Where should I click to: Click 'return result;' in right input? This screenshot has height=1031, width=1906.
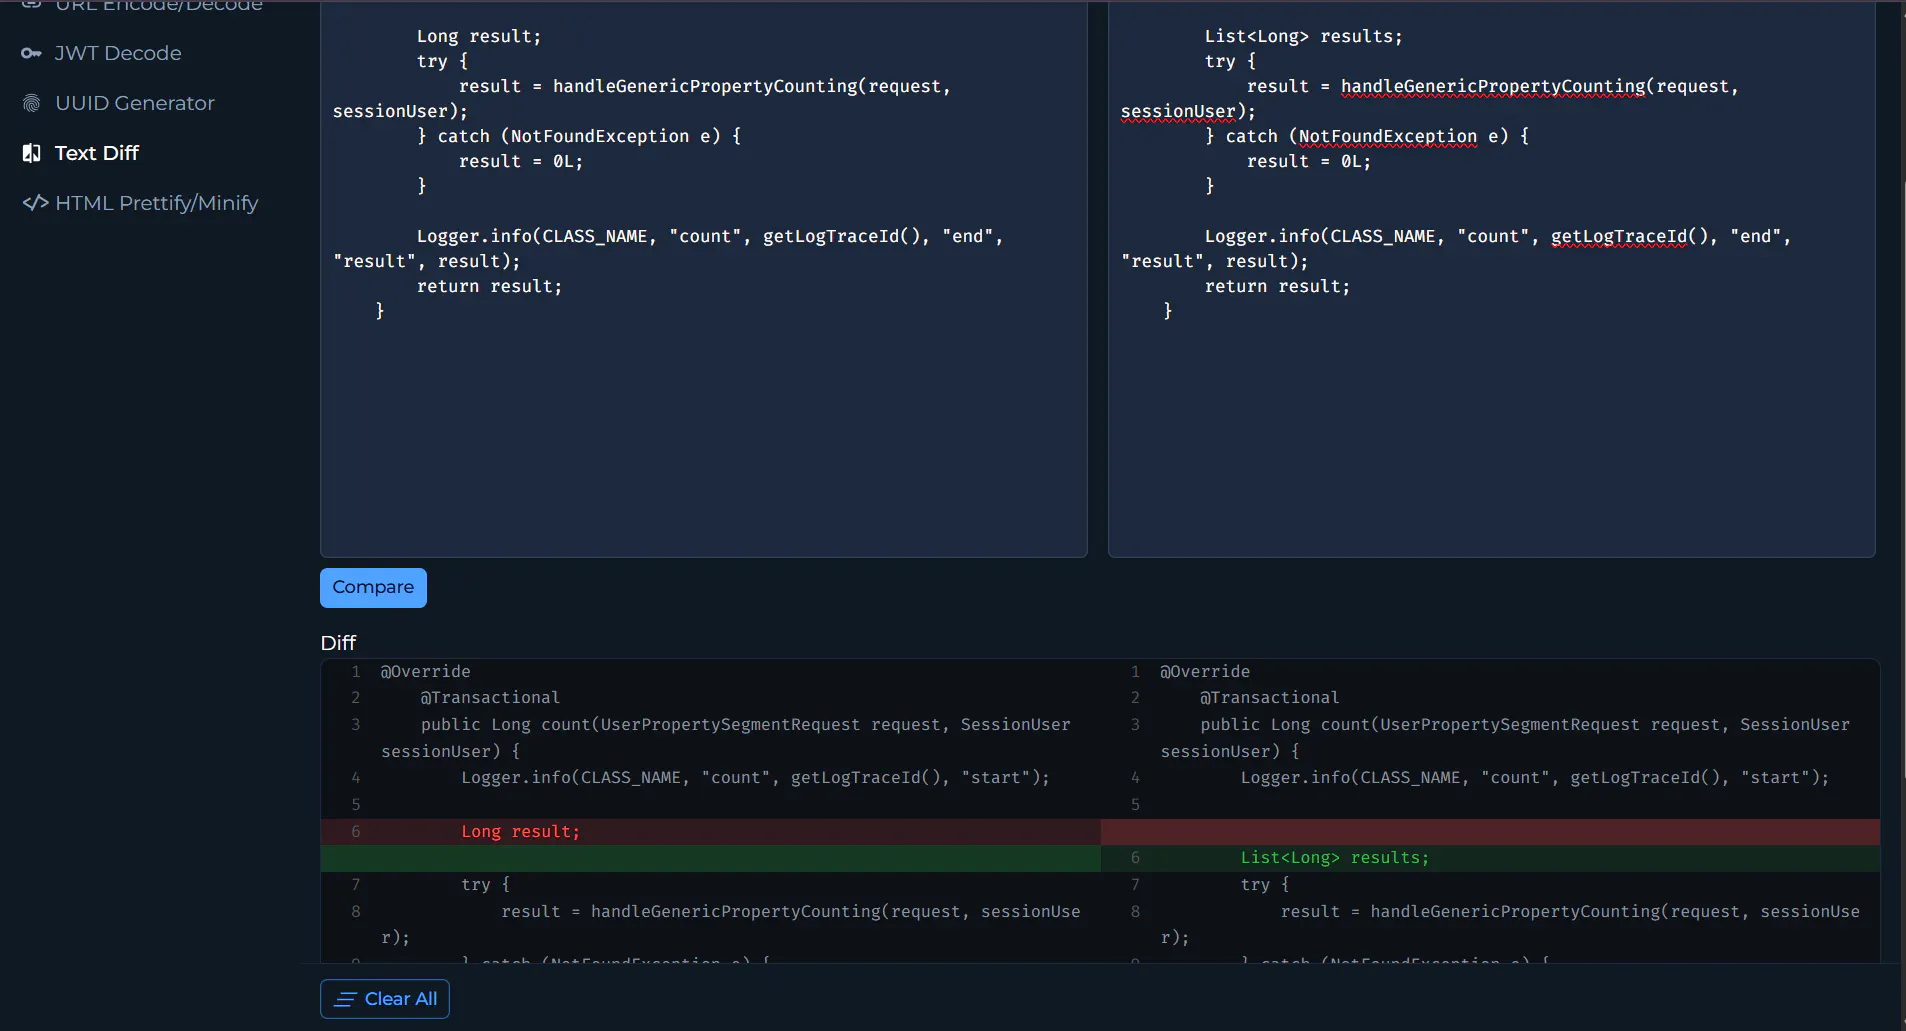point(1277,286)
